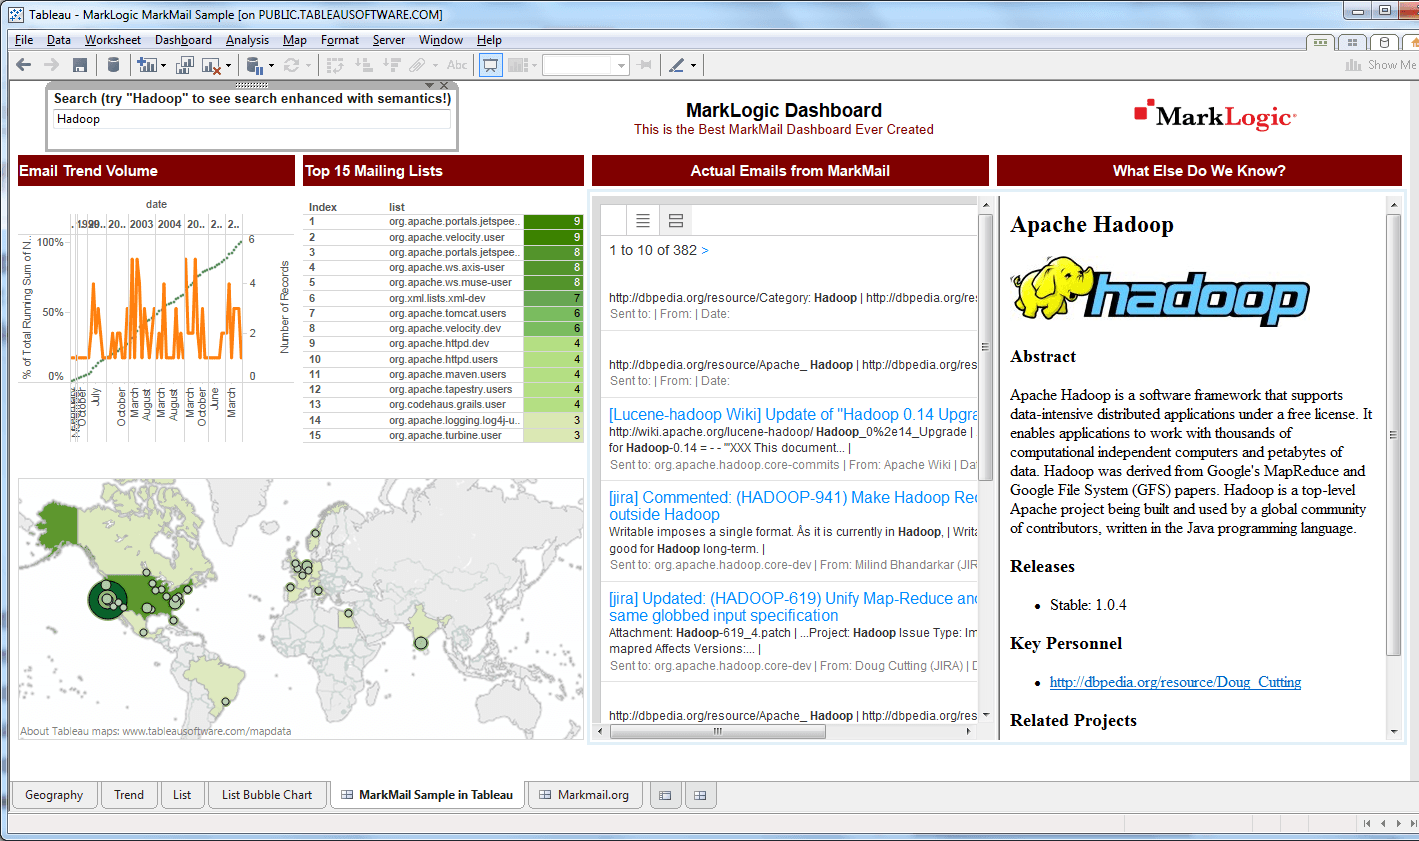Click the Connect to Data cylinder icon

click(x=113, y=65)
